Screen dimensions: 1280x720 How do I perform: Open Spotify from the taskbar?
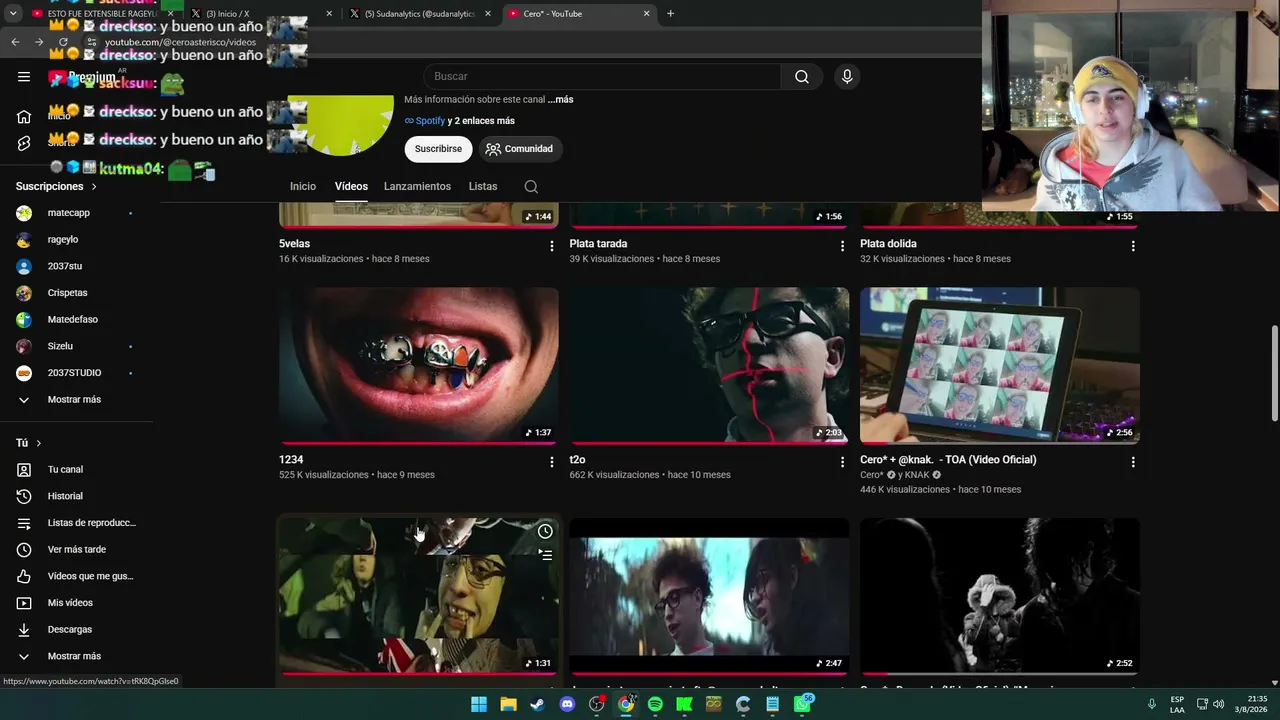[655, 704]
